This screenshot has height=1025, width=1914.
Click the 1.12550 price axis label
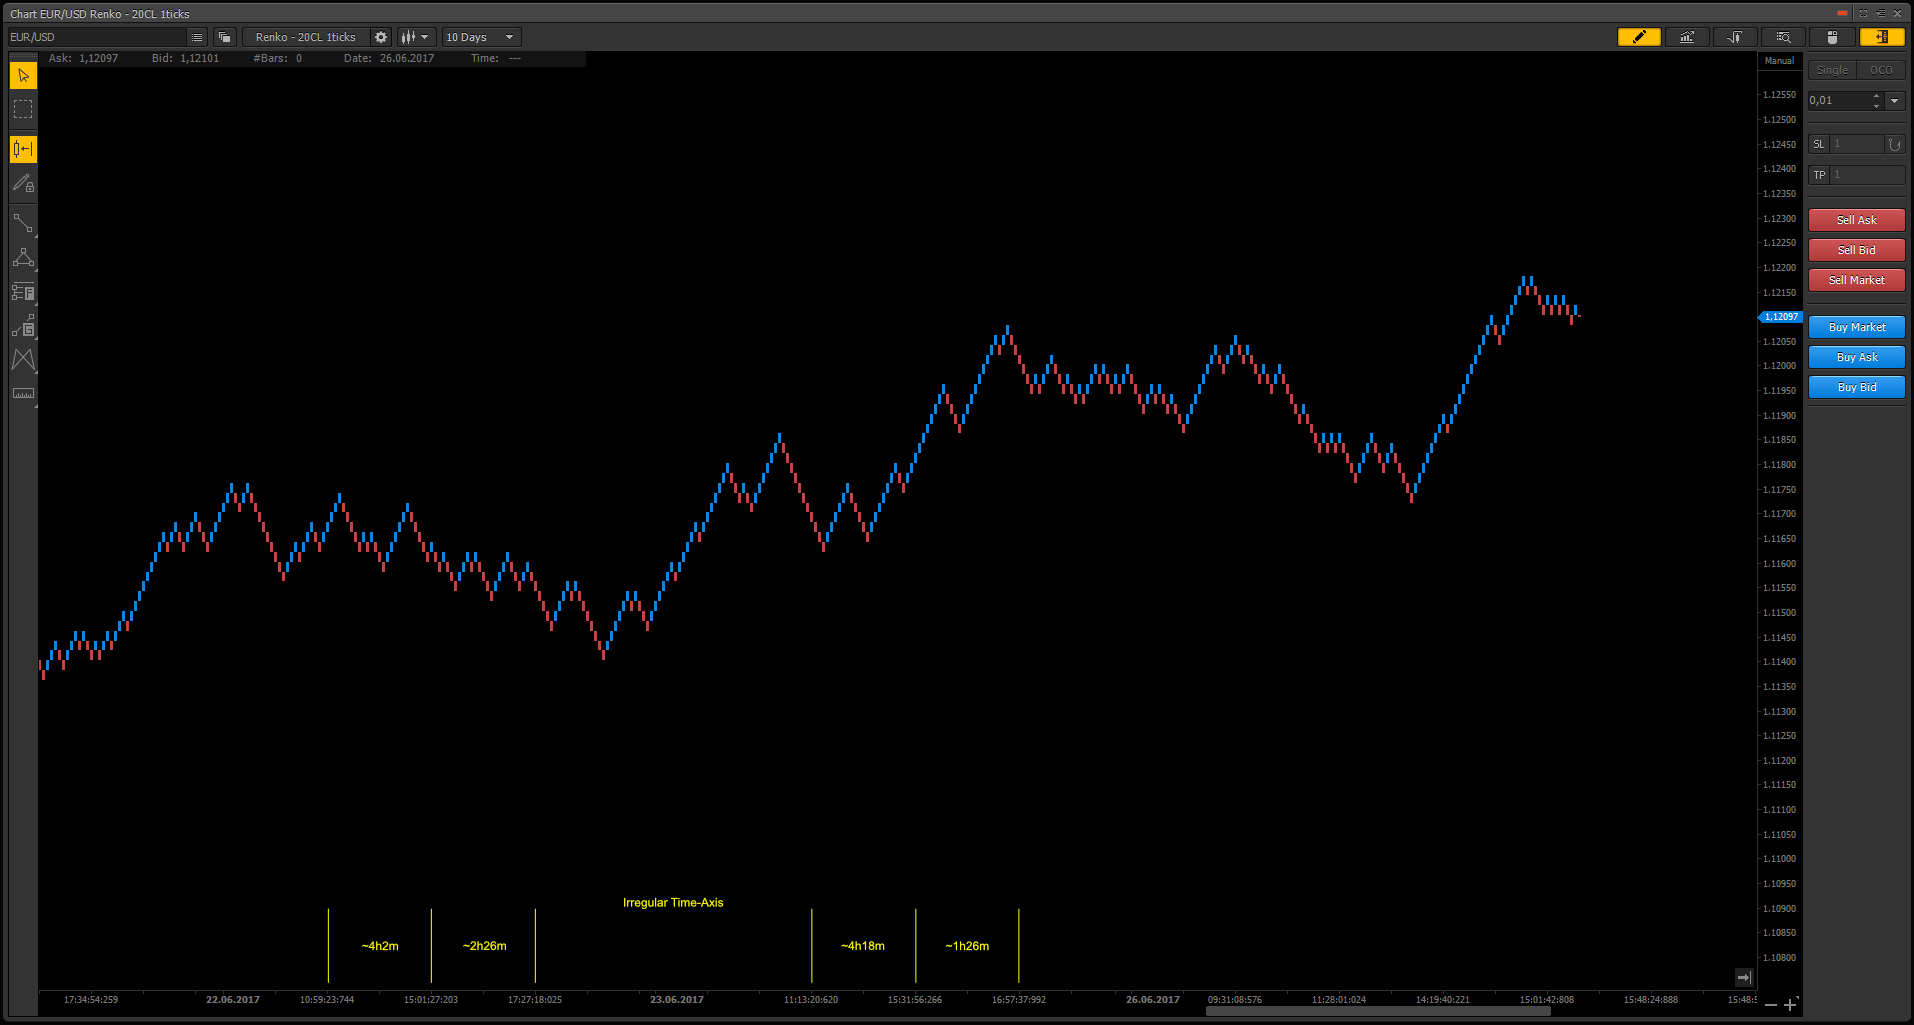coord(1779,95)
